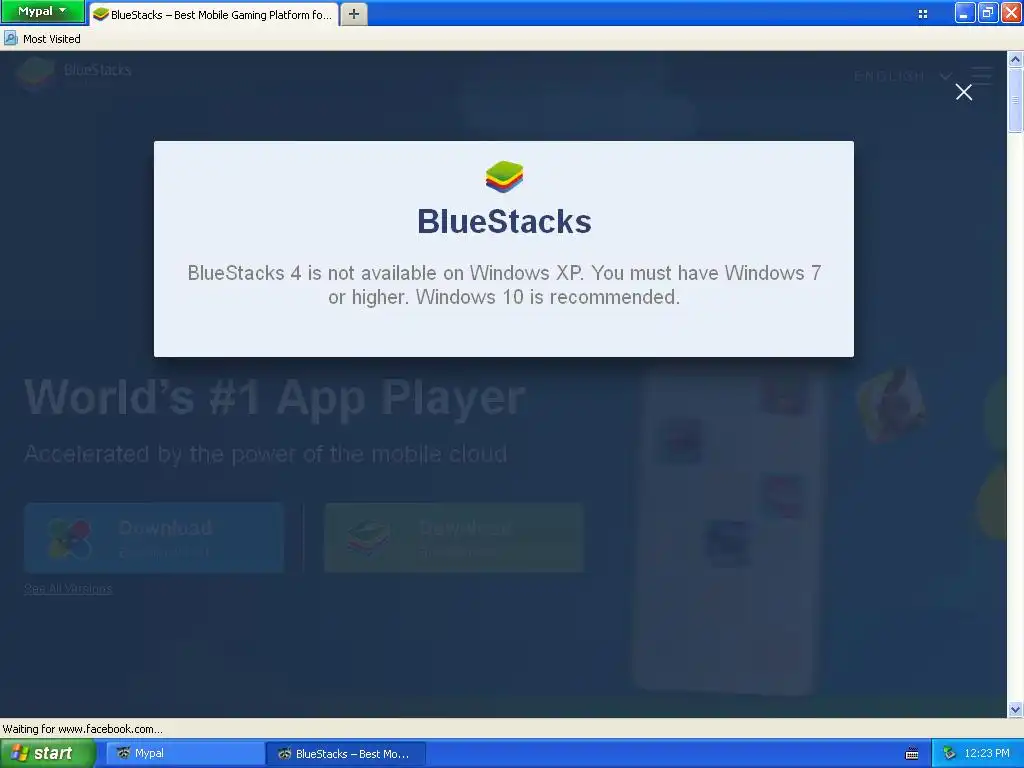1024x768 pixels.
Task: Open the Windows Start menu
Action: pos(47,754)
